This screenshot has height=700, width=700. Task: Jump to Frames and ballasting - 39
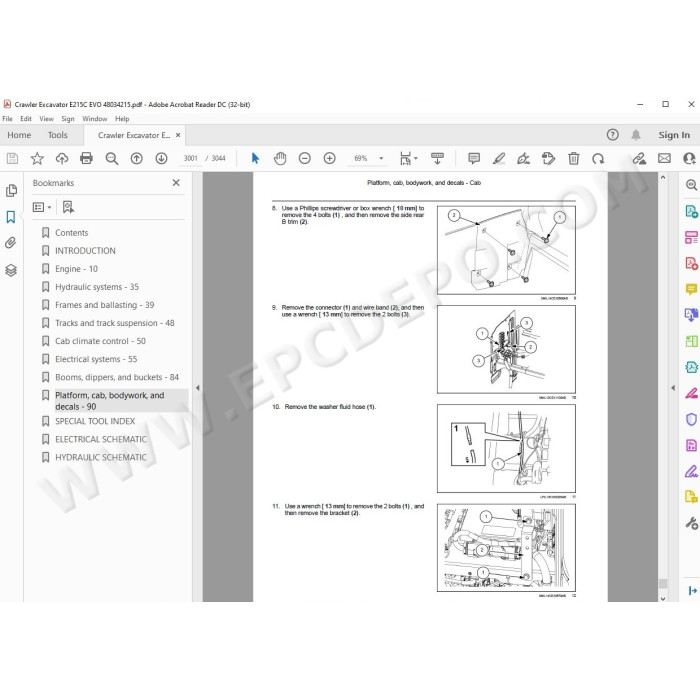[x=104, y=305]
